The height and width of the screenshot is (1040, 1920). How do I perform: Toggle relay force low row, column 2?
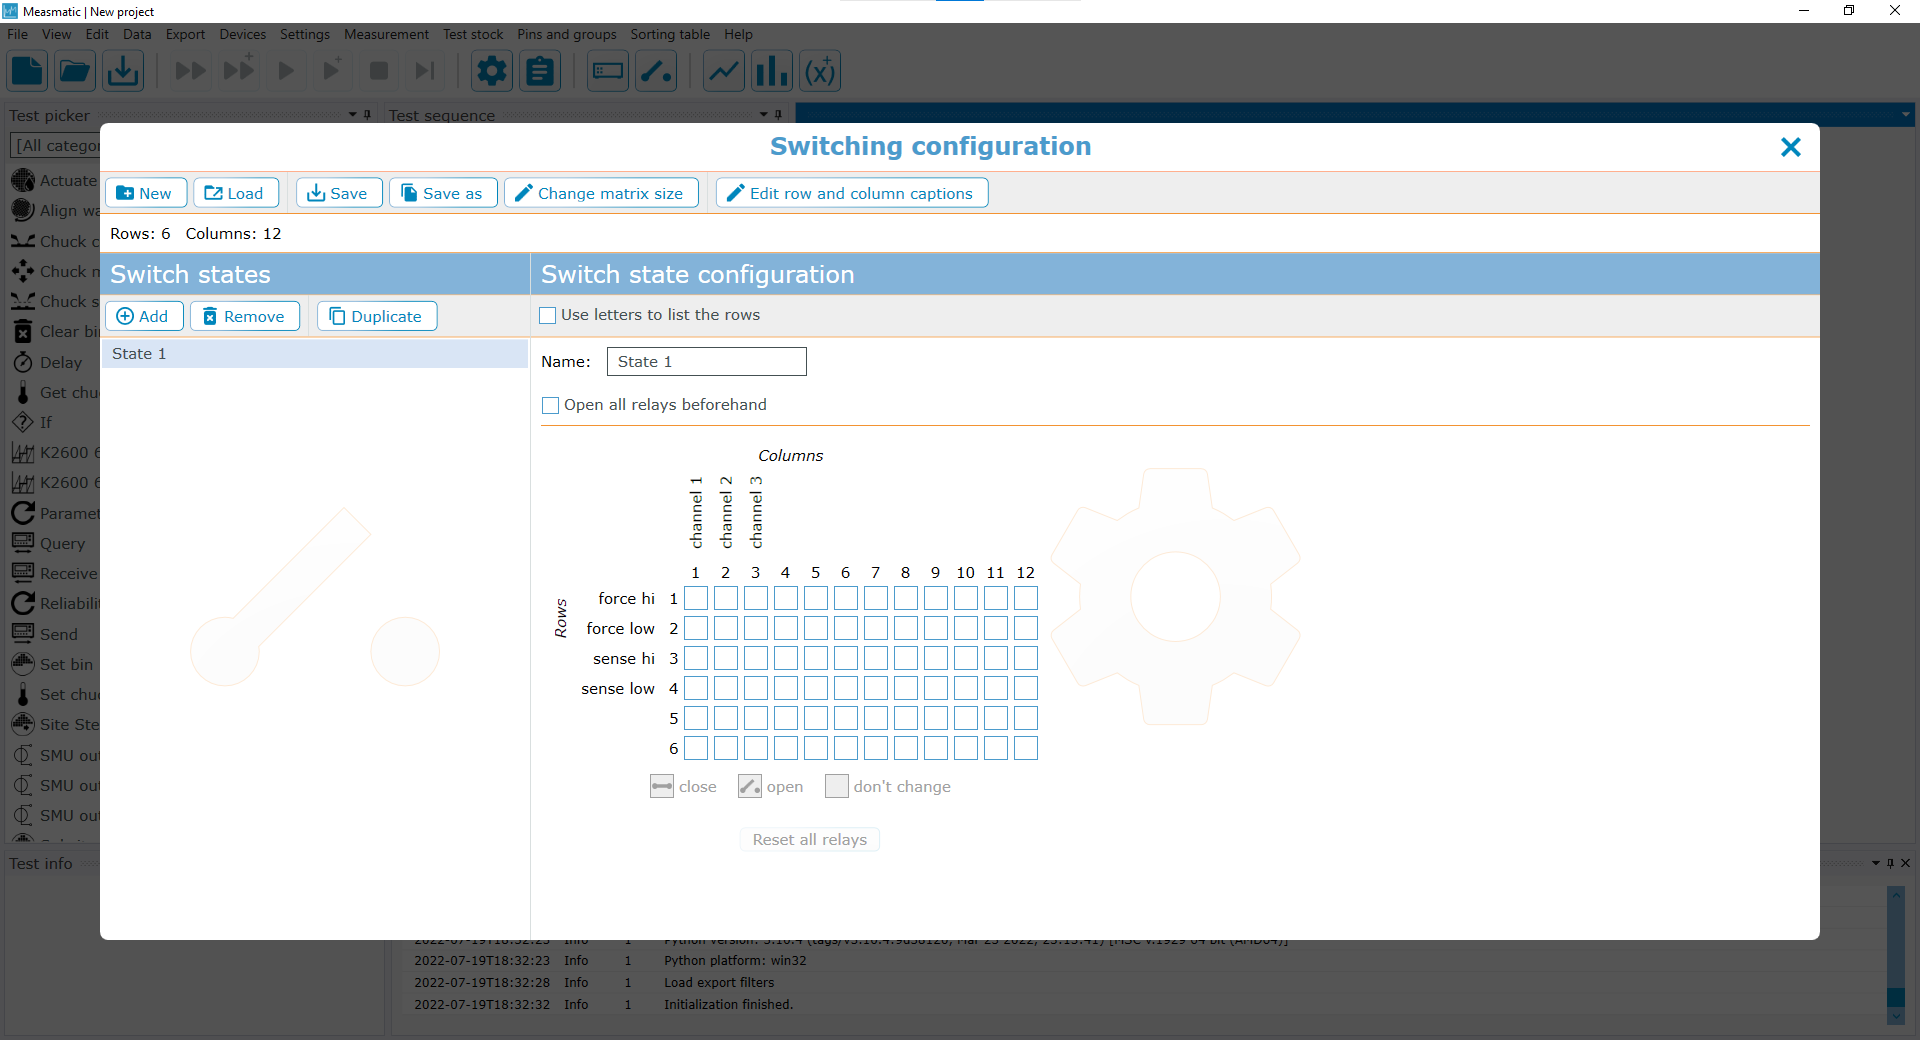726,629
